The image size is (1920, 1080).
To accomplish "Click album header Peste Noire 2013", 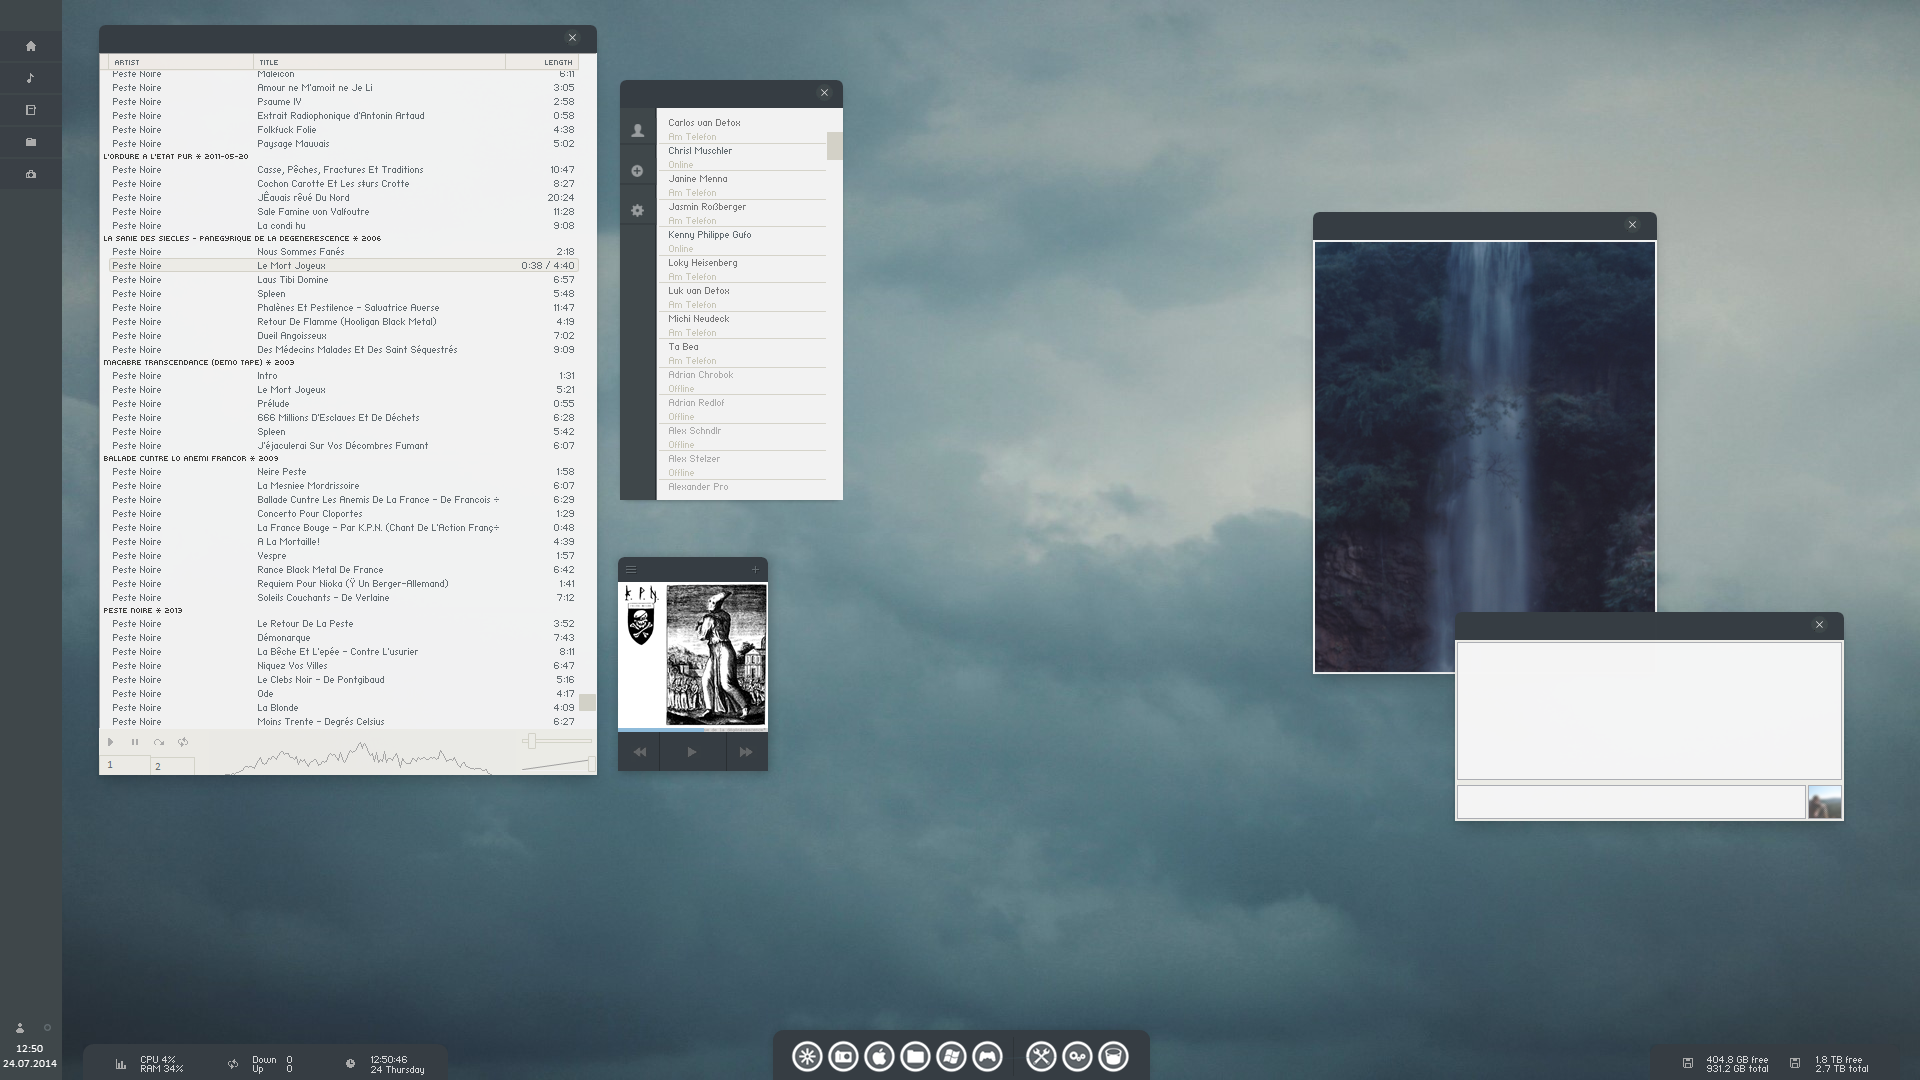I will tap(143, 610).
